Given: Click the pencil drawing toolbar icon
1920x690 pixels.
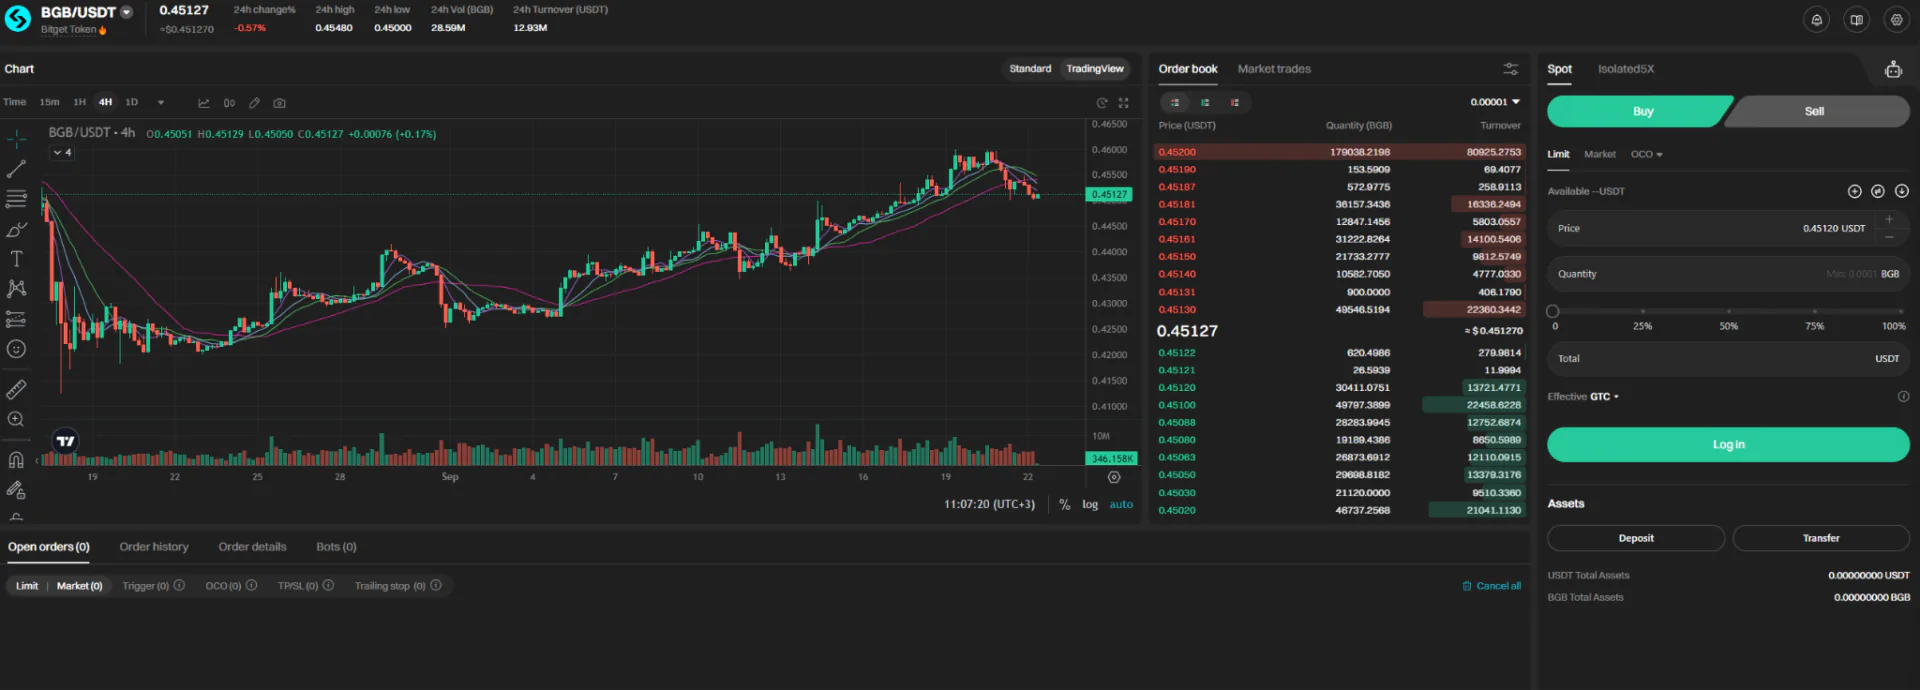Looking at the screenshot, I should (254, 103).
